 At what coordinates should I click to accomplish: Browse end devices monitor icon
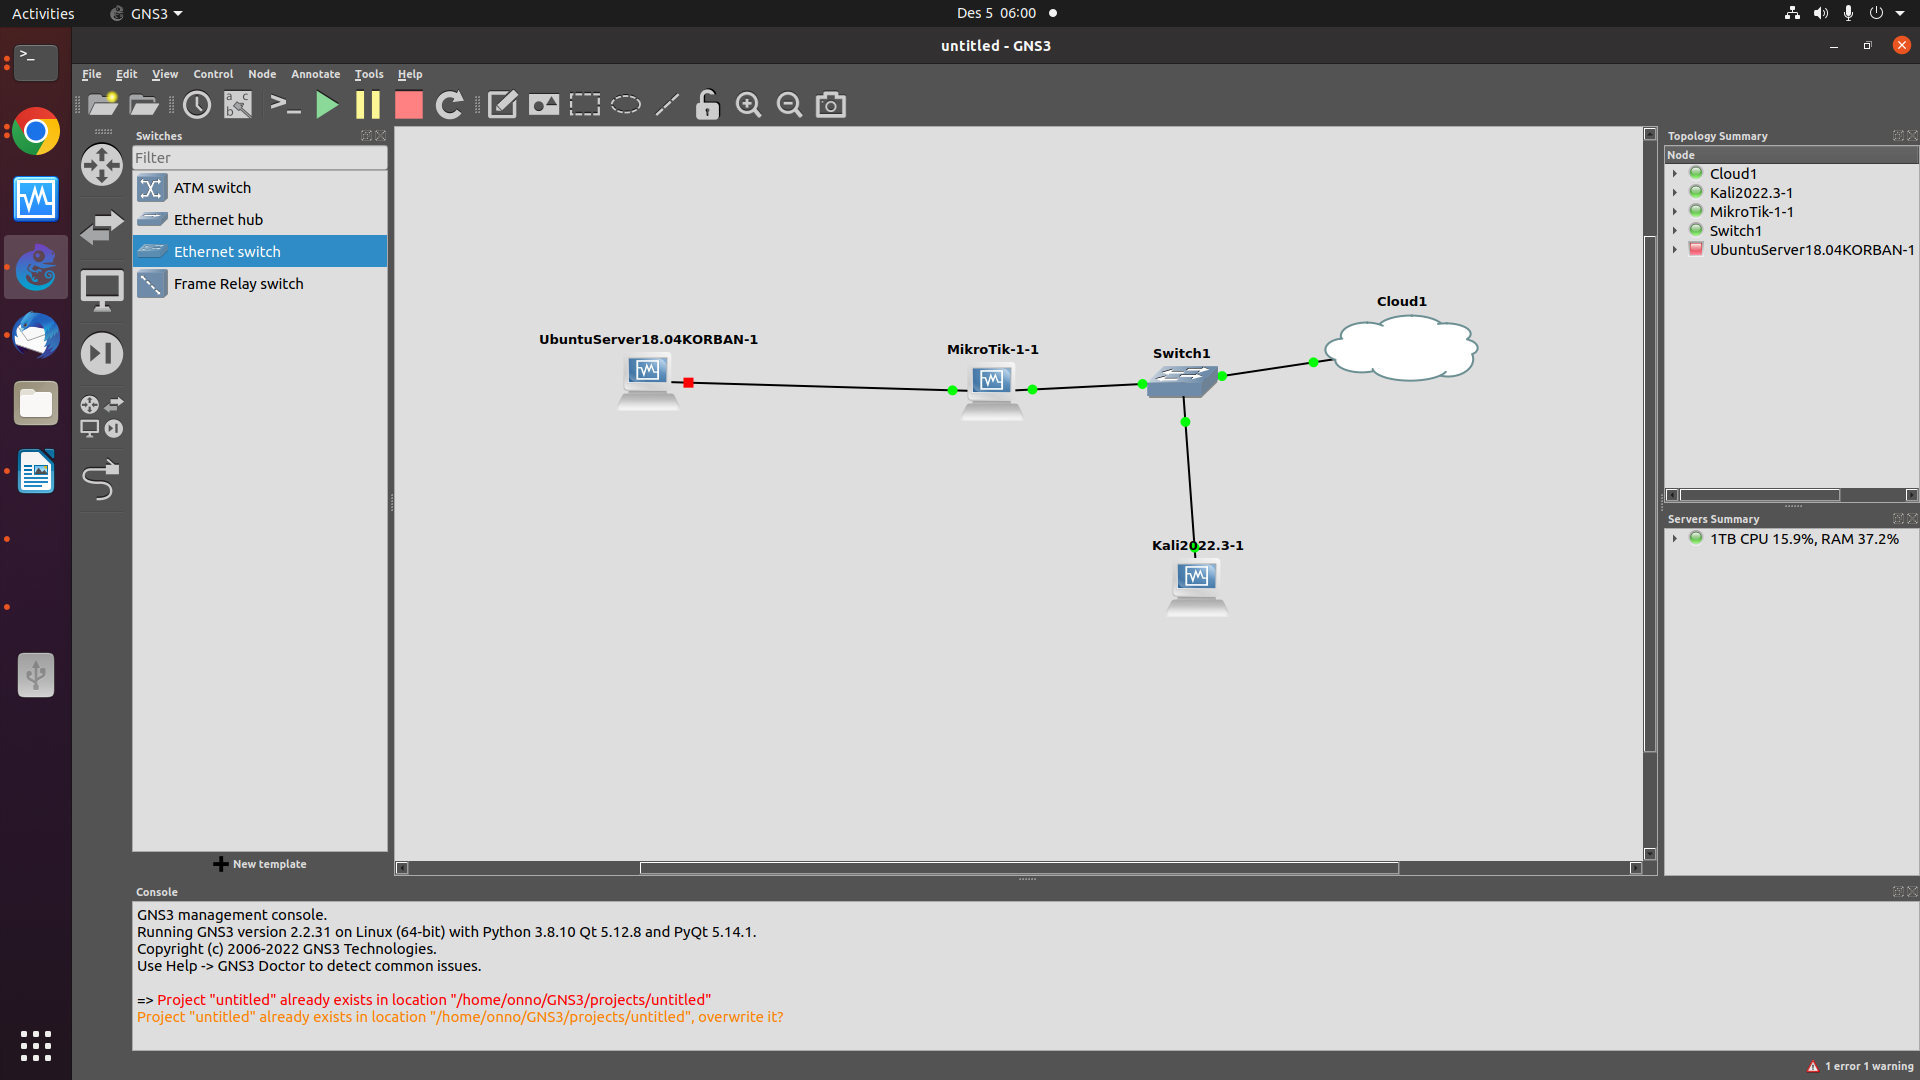click(101, 291)
